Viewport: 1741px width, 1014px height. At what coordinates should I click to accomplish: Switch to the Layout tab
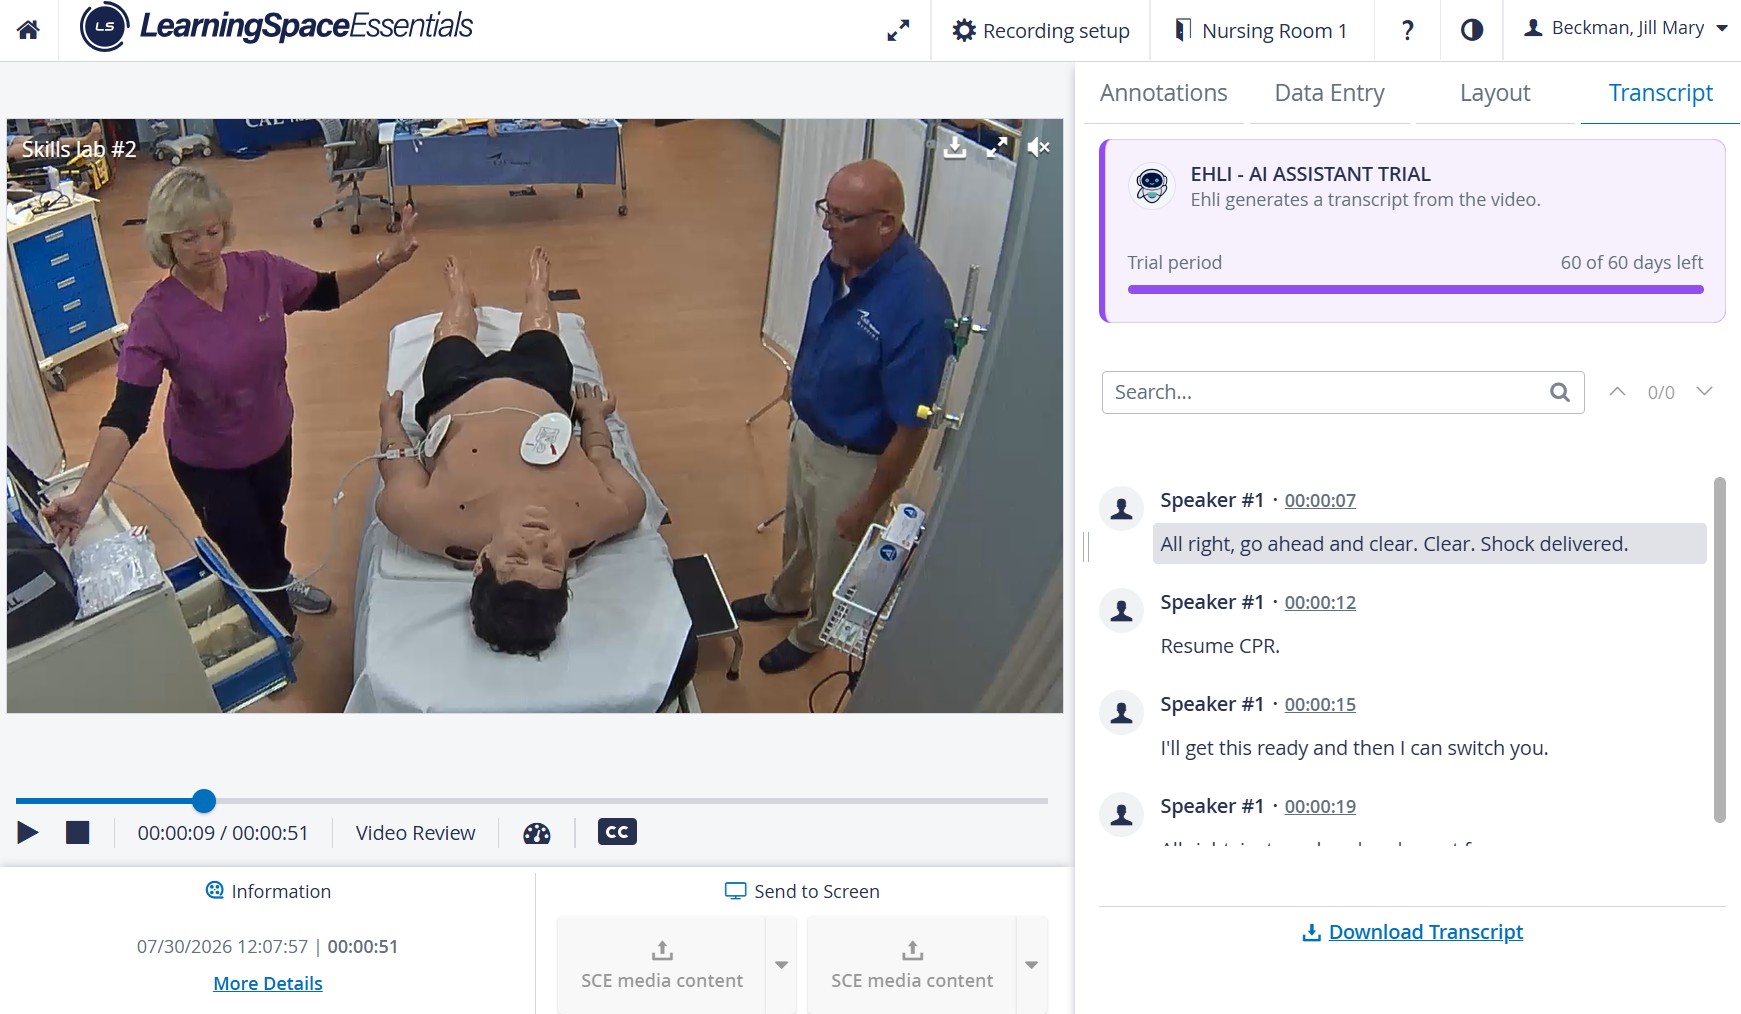click(x=1495, y=93)
